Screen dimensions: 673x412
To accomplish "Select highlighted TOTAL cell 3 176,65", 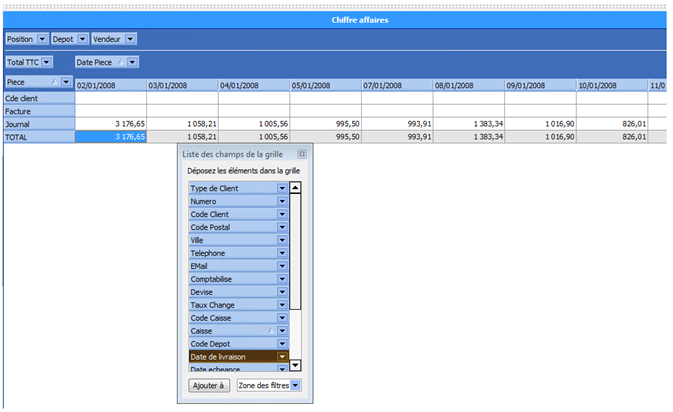I will [111, 137].
